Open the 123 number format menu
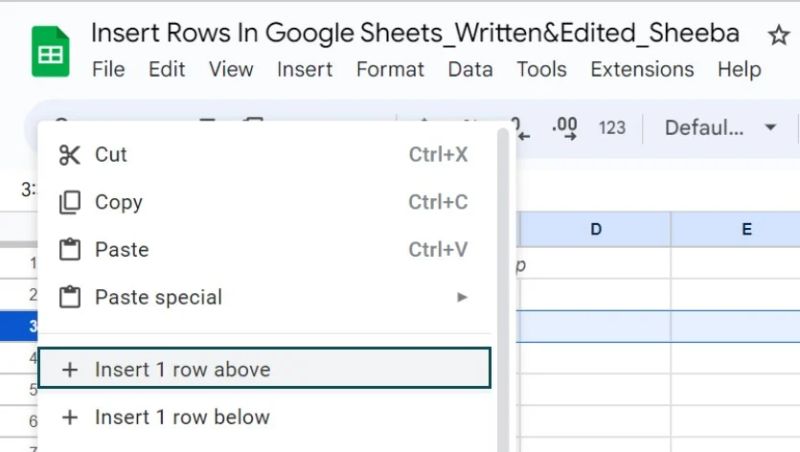The height and width of the screenshot is (452, 800). [x=612, y=128]
